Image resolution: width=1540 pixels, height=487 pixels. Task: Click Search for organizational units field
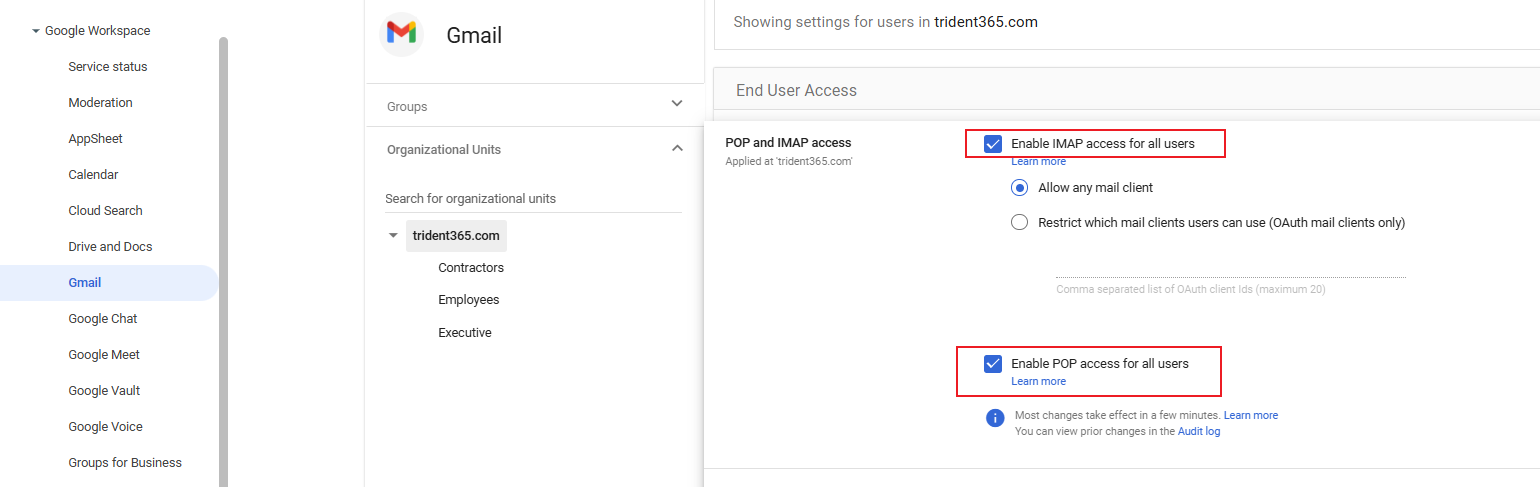(533, 199)
